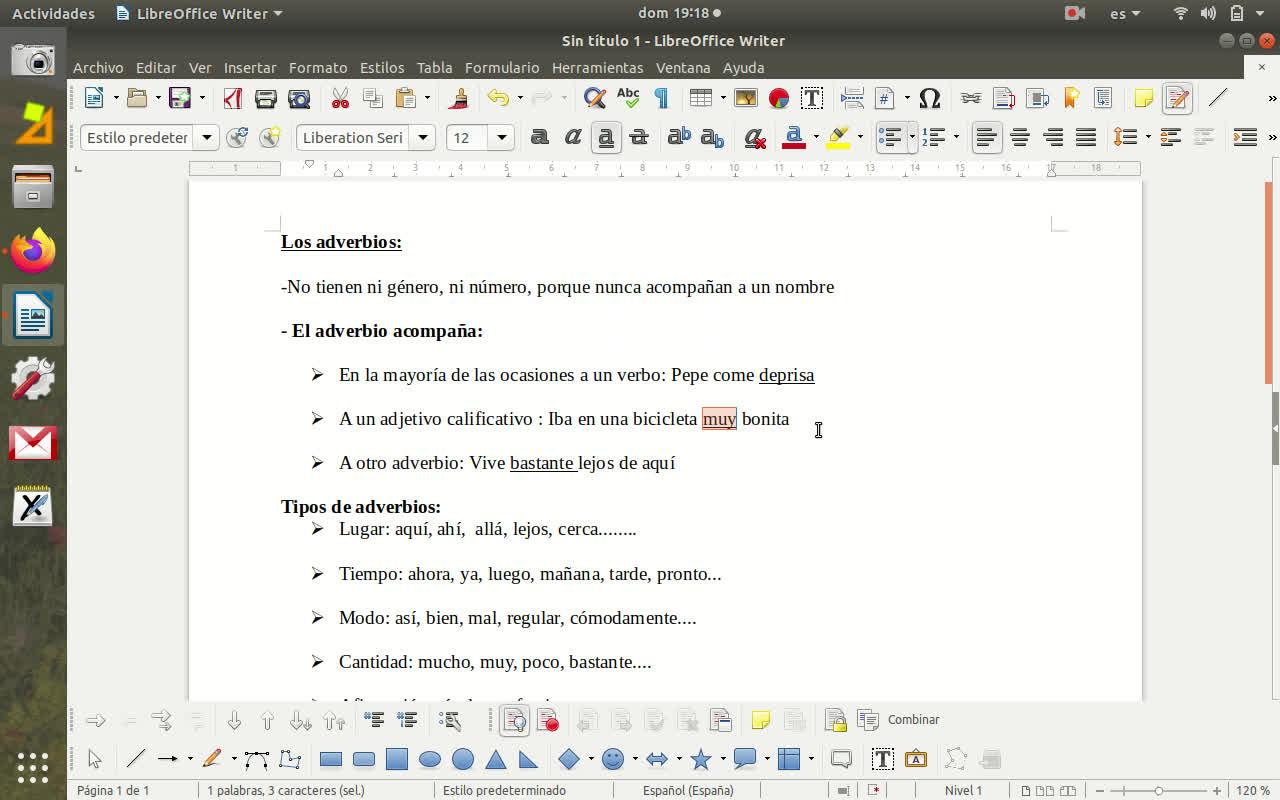Click the Clone Formatting paintbrush icon

(x=459, y=98)
